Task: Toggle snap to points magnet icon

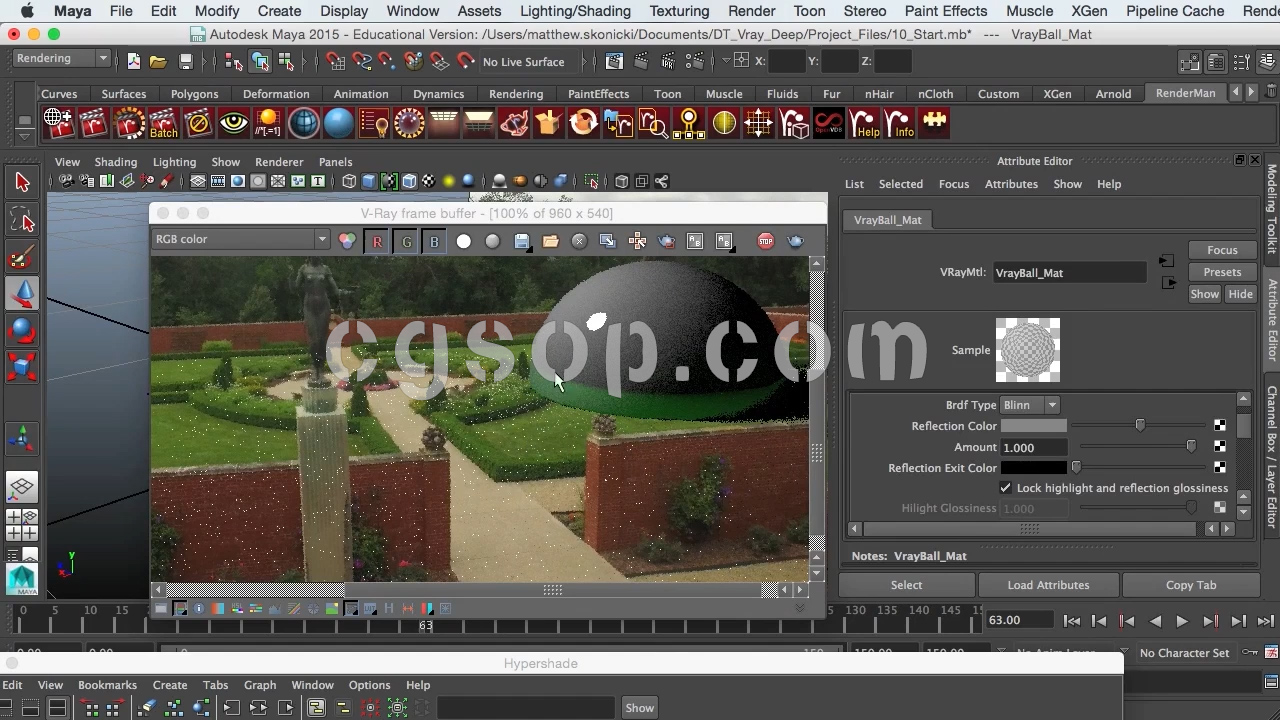Action: coord(388,62)
